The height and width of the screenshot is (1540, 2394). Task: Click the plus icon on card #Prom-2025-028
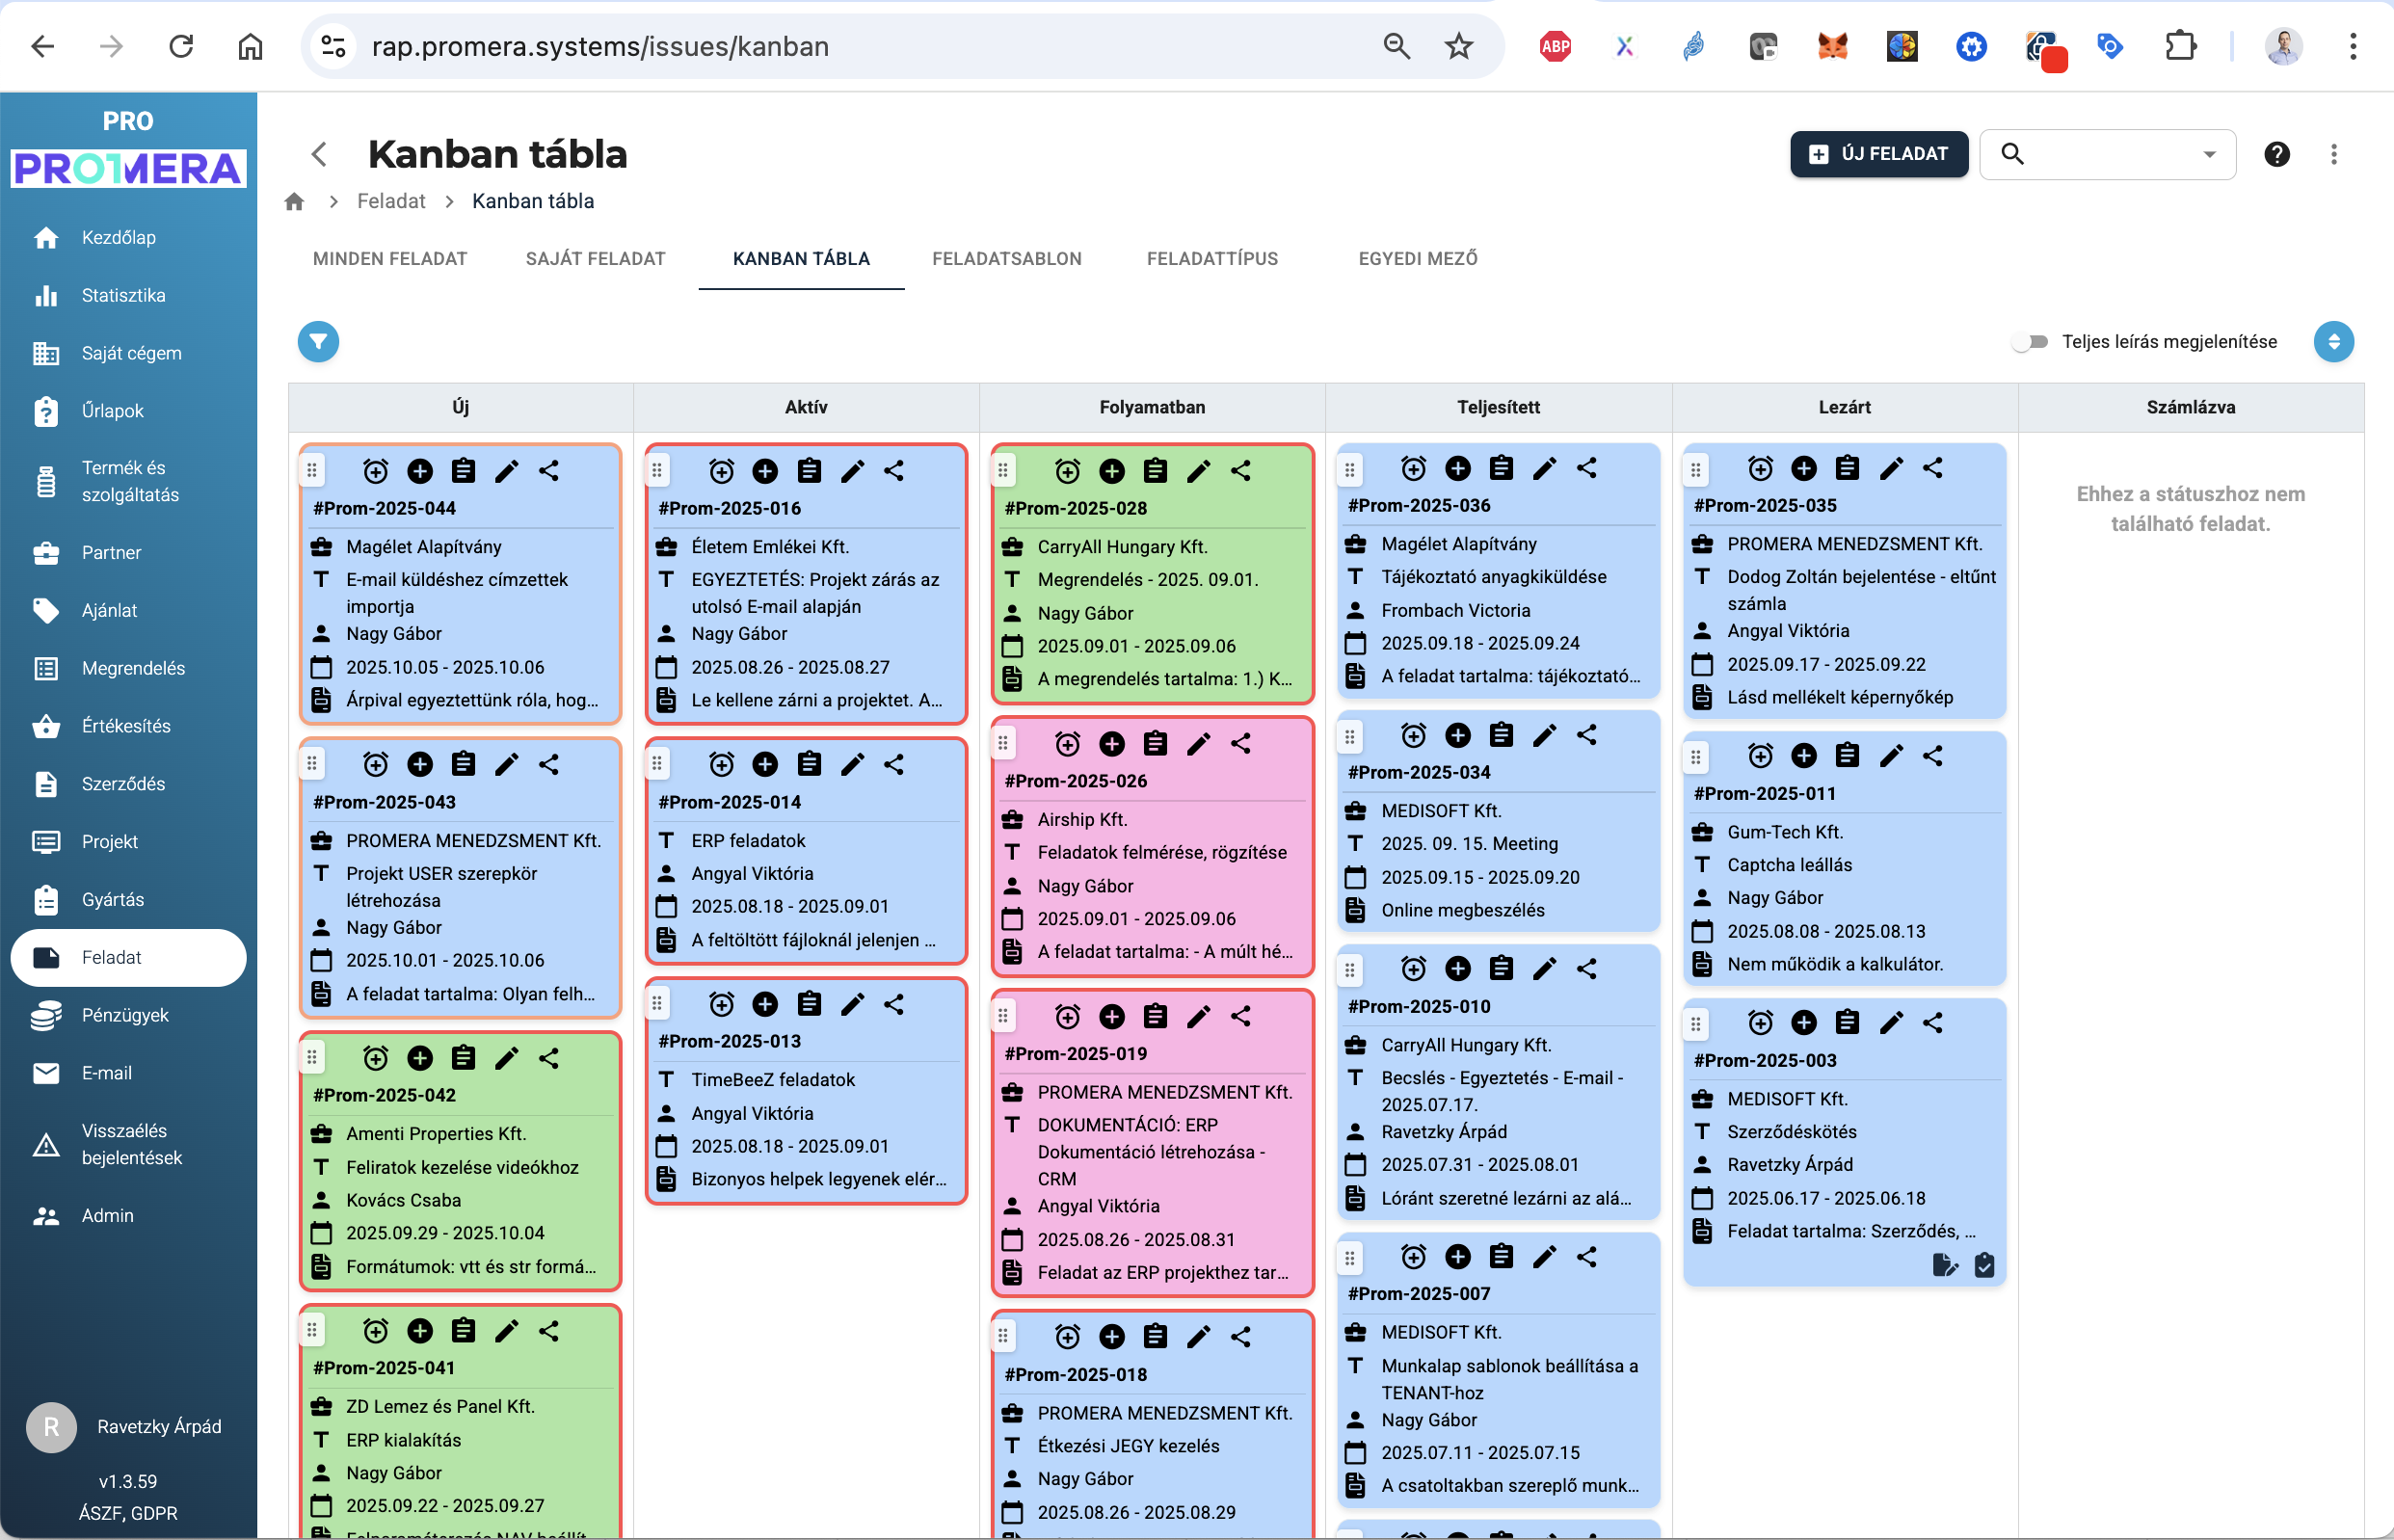[x=1112, y=470]
